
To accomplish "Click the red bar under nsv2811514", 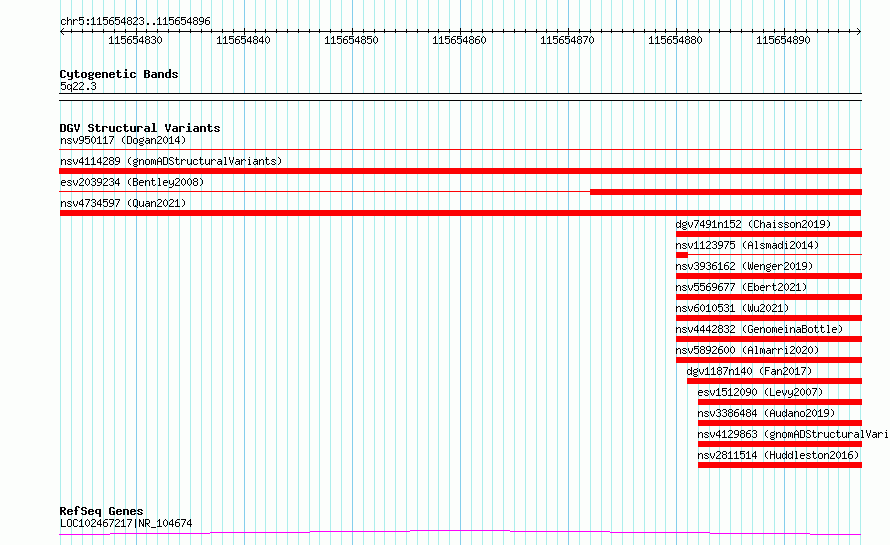I will coord(780,465).
